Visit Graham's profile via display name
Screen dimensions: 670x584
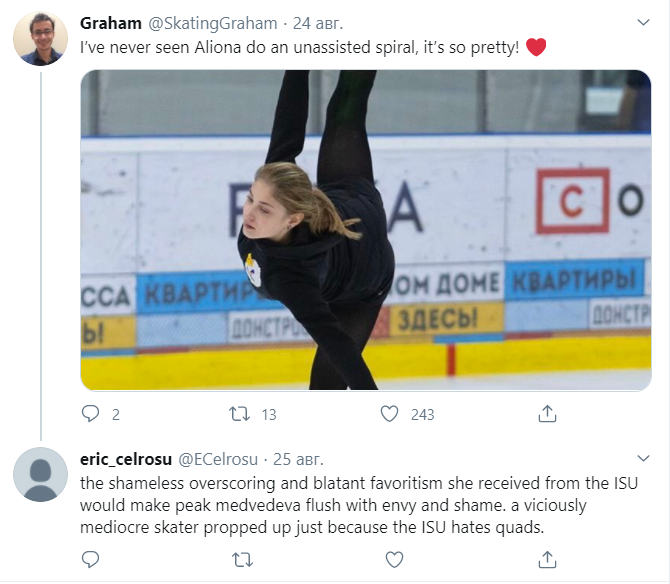coord(111,22)
